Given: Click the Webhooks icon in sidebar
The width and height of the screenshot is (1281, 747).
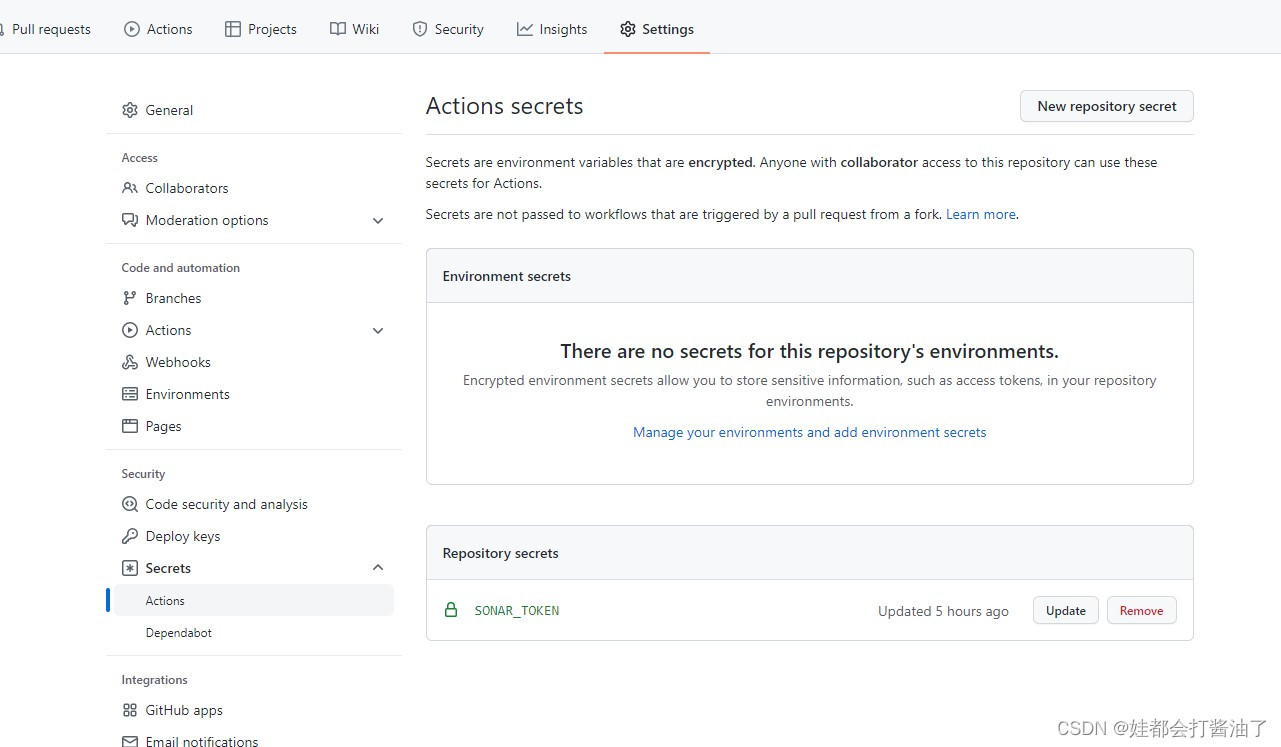Looking at the screenshot, I should pyautogui.click(x=130, y=362).
